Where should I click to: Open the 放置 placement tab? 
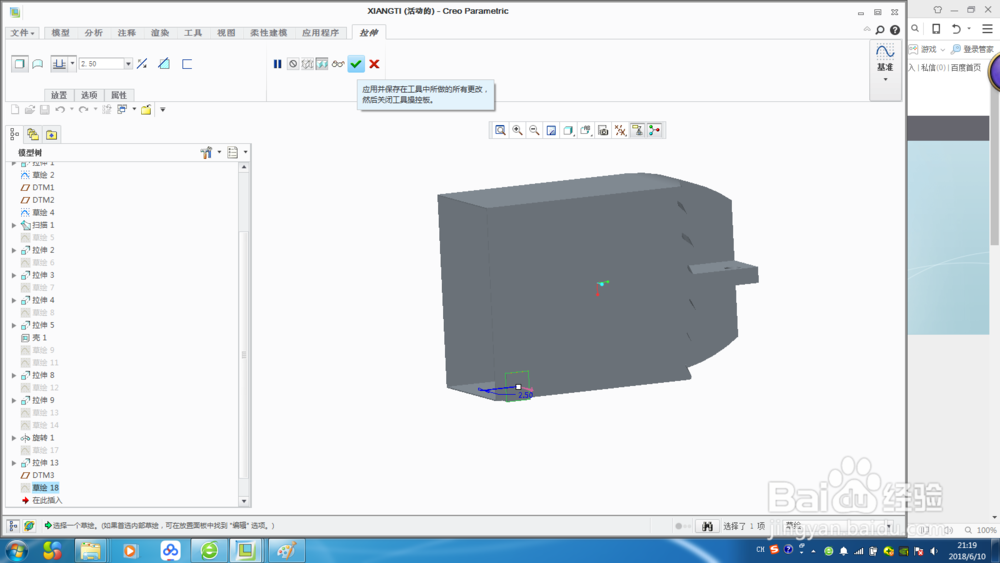[x=59, y=95]
